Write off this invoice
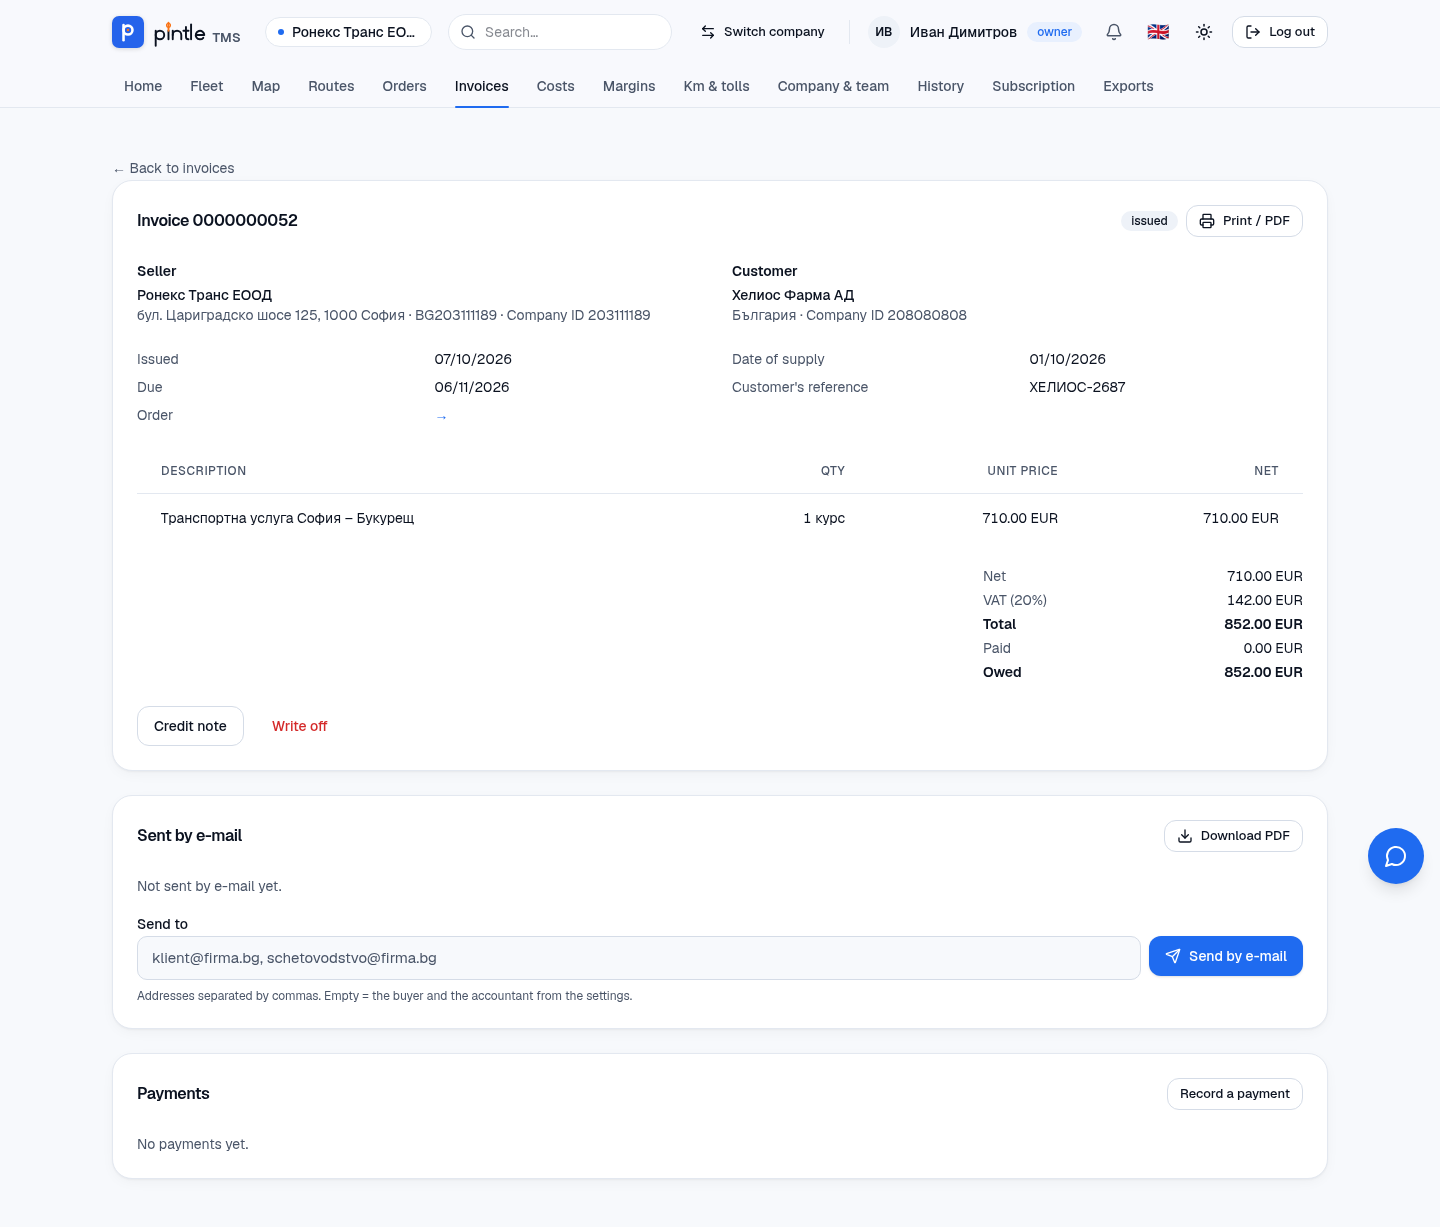The image size is (1440, 1227). (x=300, y=726)
